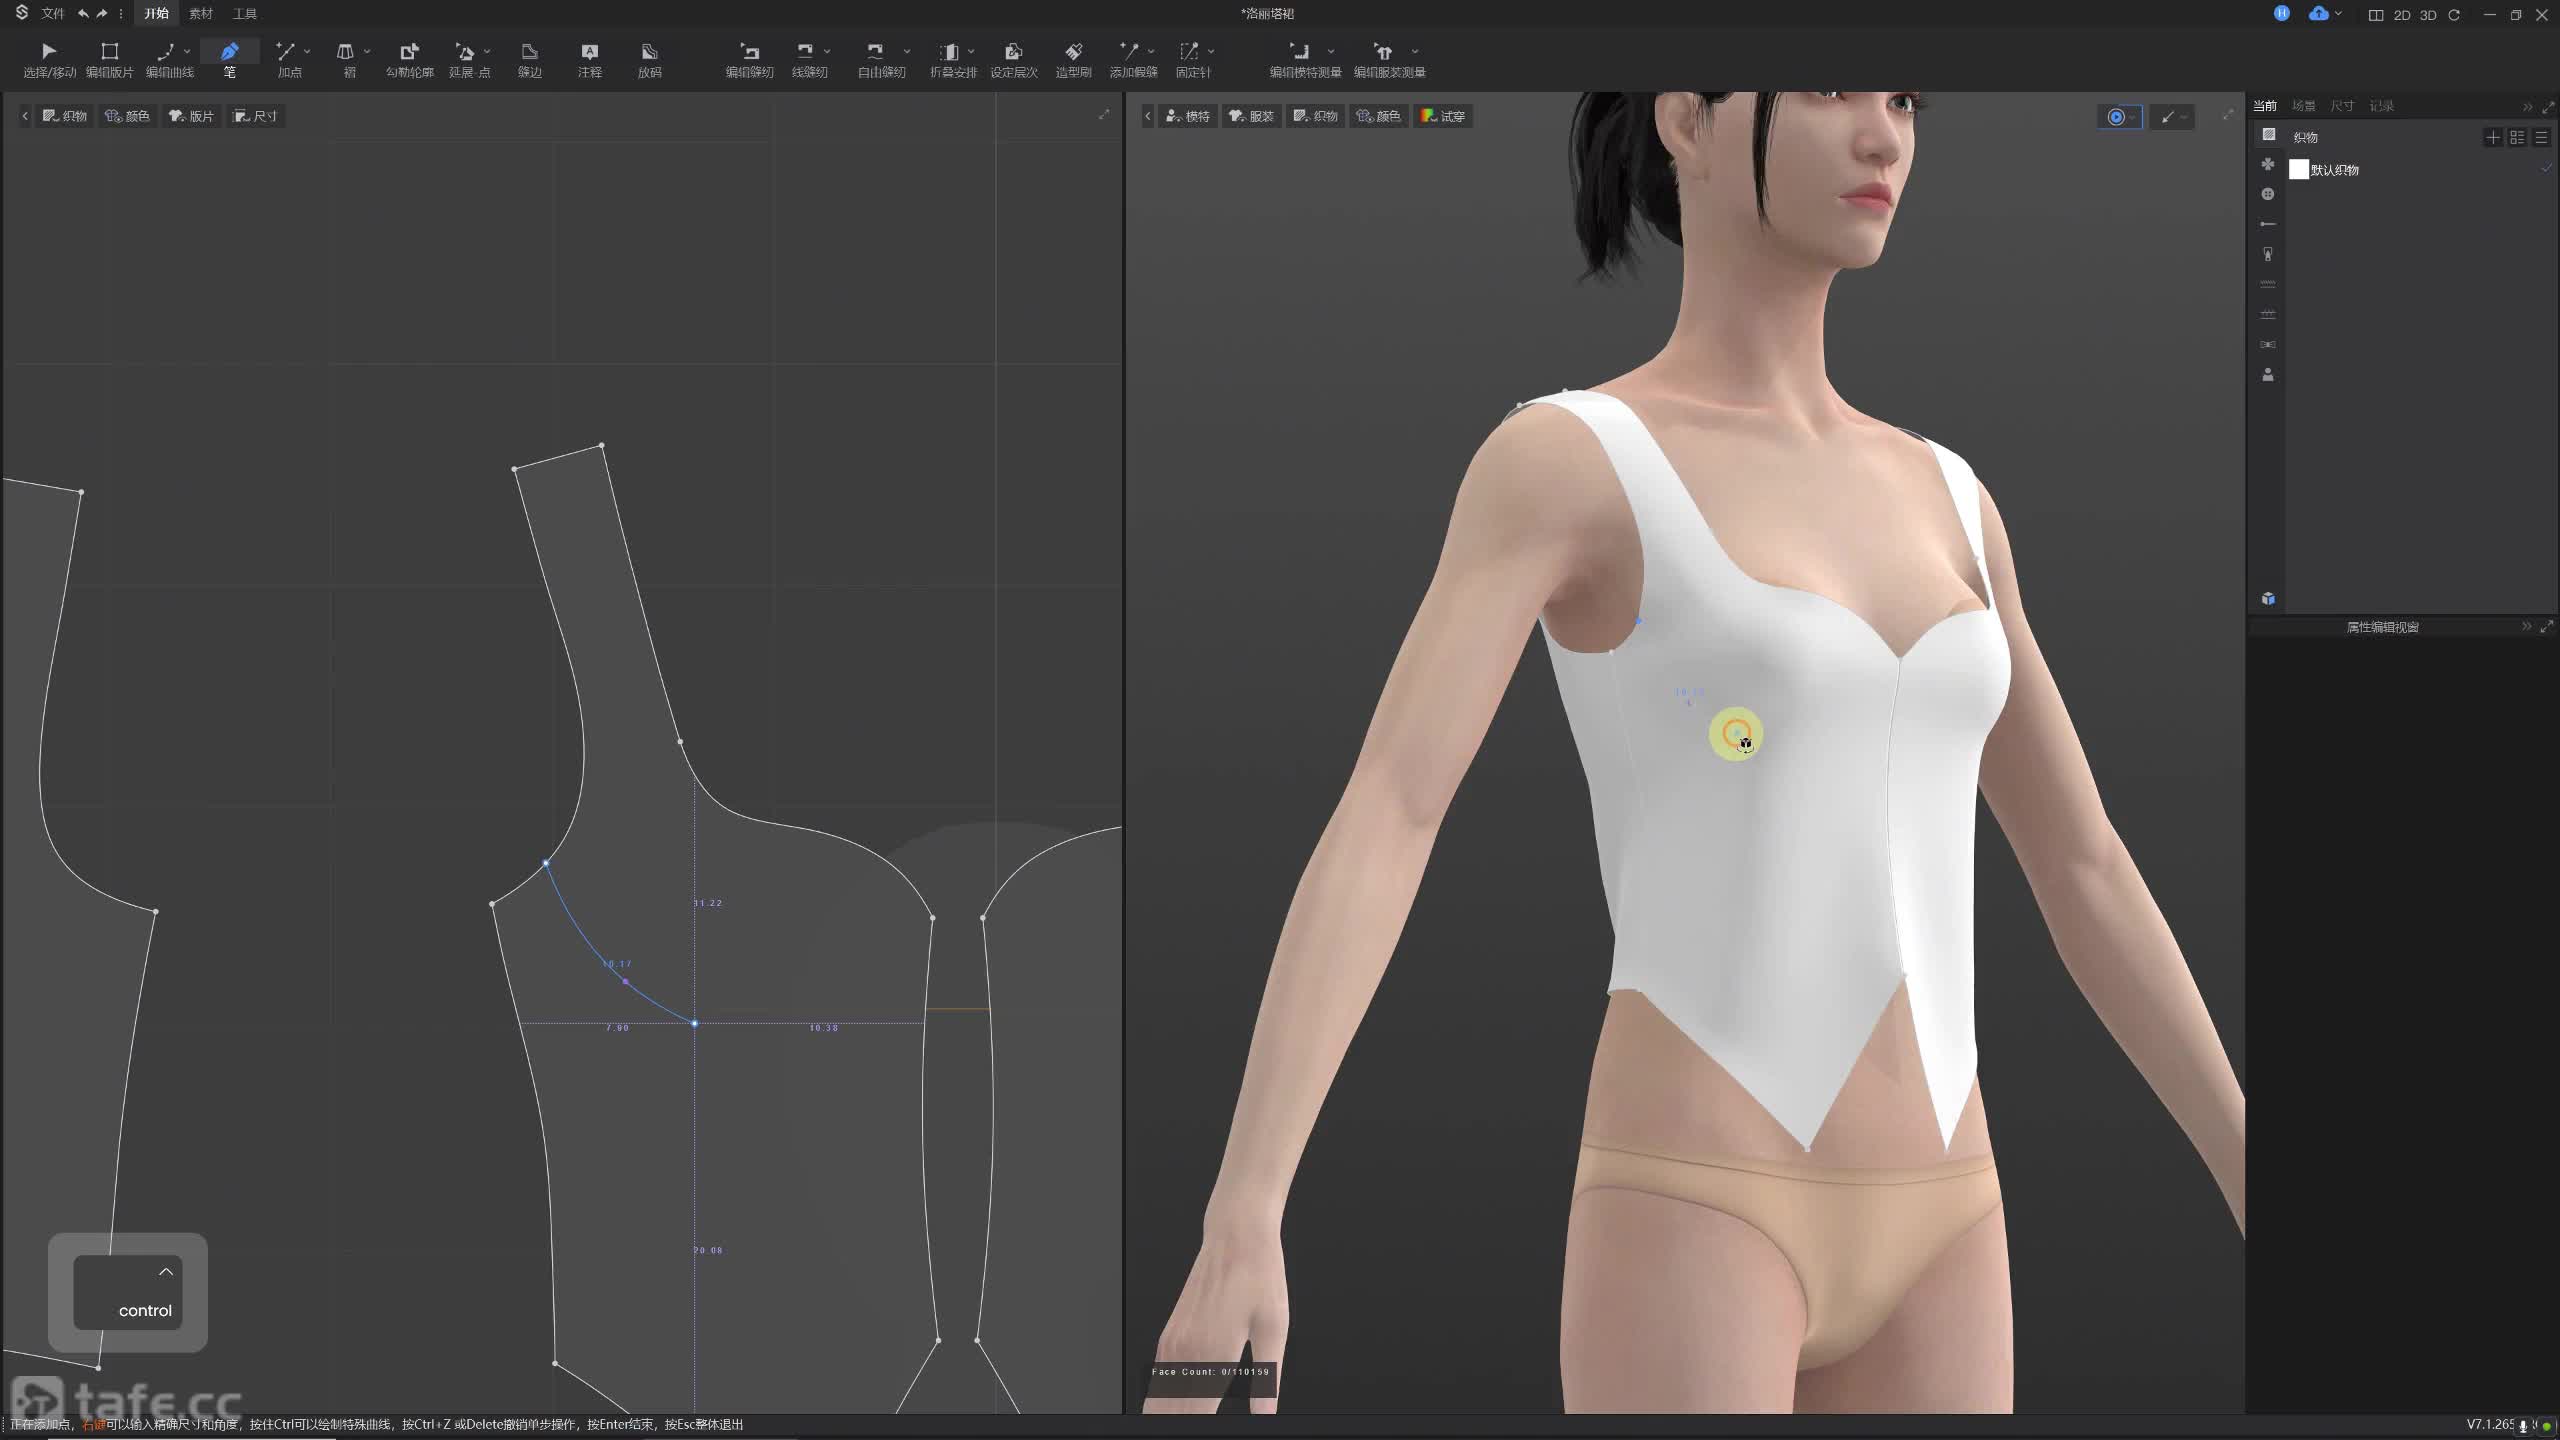Click 尺寸 button in 2D window bar
The width and height of the screenshot is (2560, 1440).
coord(255,116)
